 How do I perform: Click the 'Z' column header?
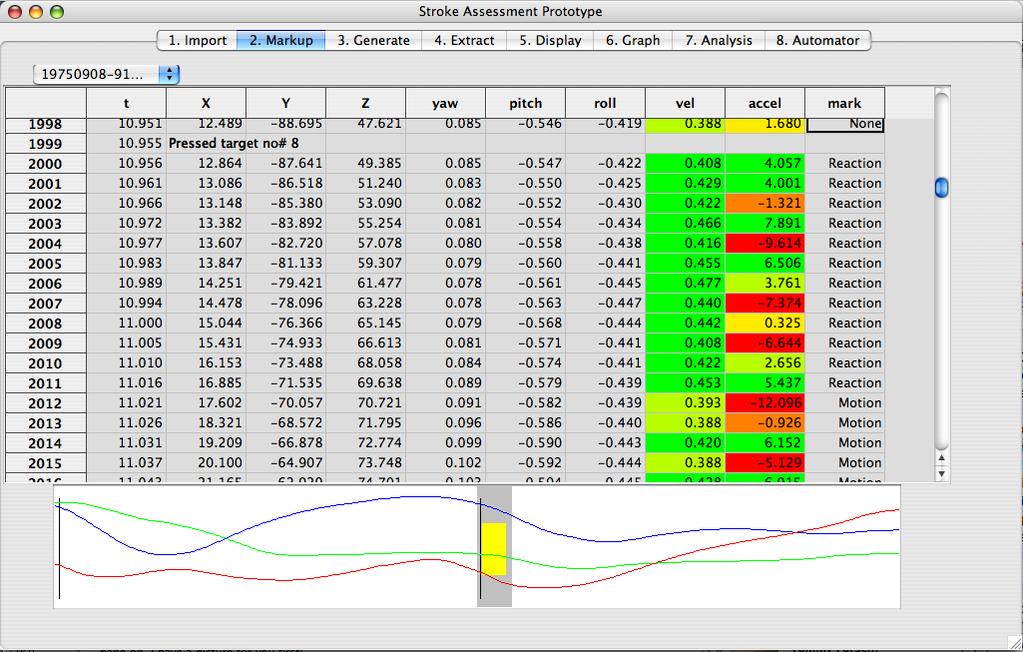point(365,103)
